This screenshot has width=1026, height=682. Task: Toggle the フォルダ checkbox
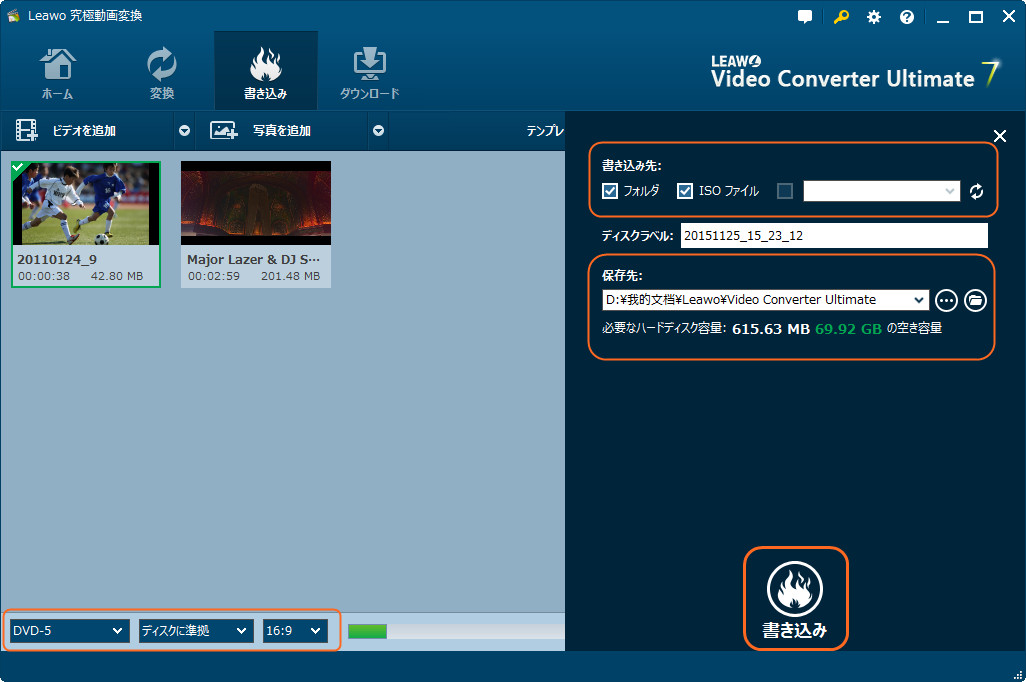click(x=610, y=191)
